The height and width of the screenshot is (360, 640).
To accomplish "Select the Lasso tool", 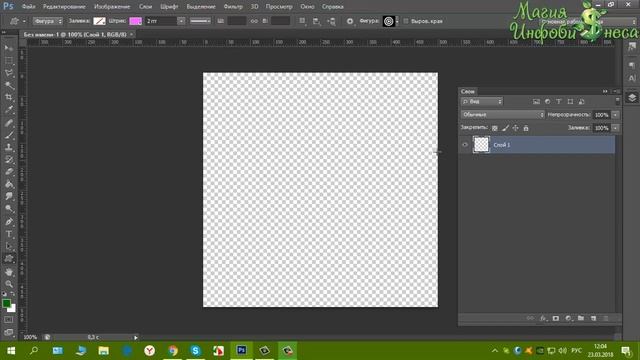I will click(9, 73).
